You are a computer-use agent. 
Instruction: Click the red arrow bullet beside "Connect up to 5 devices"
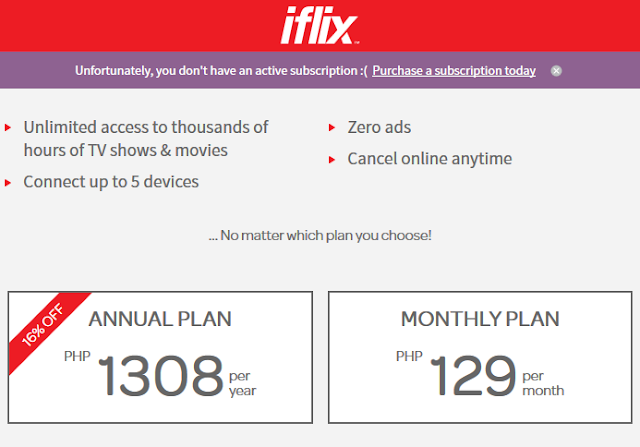[9, 183]
